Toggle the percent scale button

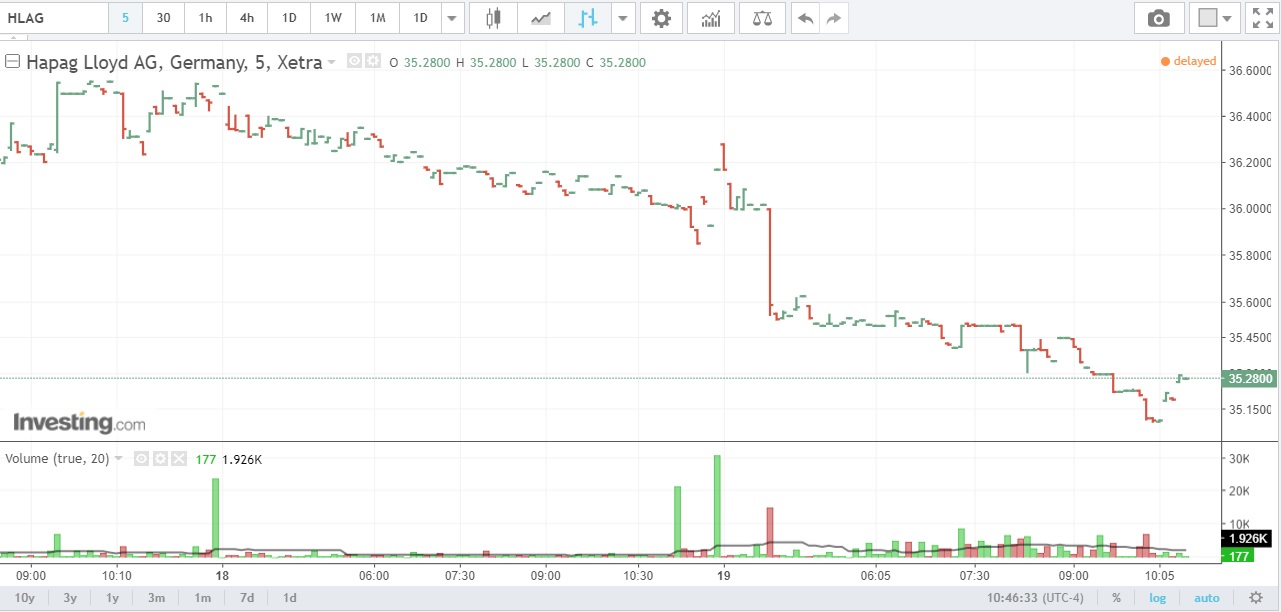point(1116,598)
